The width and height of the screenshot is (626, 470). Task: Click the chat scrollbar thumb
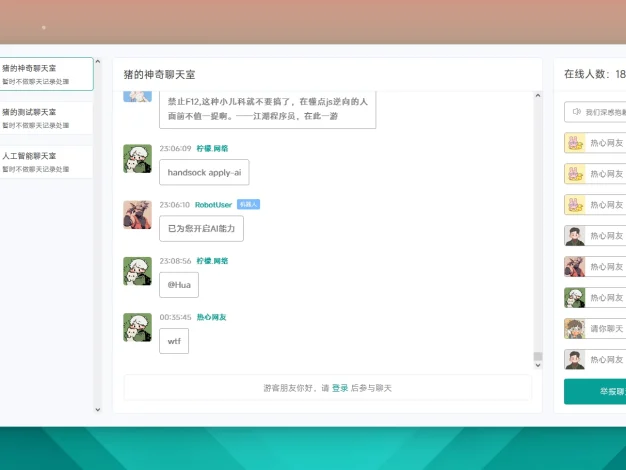click(538, 356)
